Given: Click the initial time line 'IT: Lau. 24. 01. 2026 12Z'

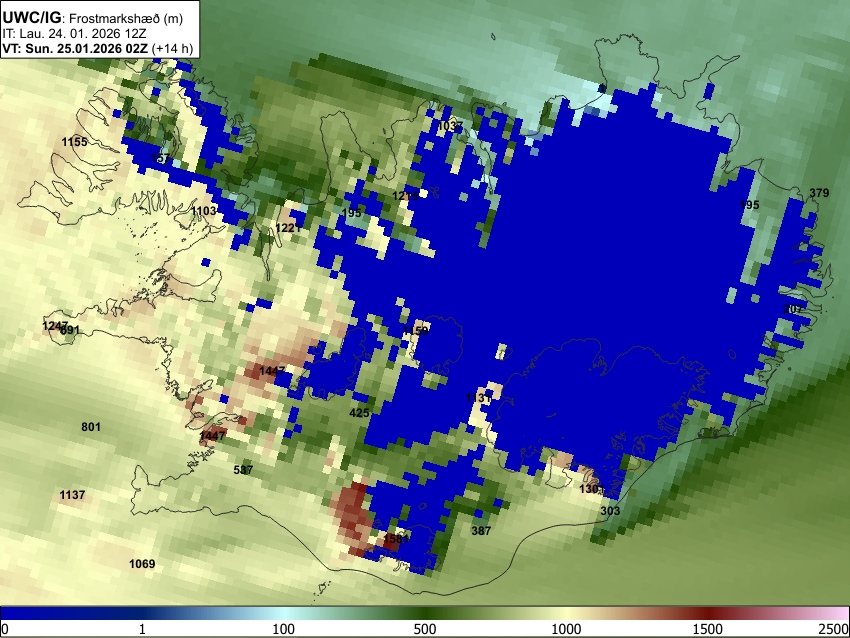Looking at the screenshot, I should pos(74,34).
